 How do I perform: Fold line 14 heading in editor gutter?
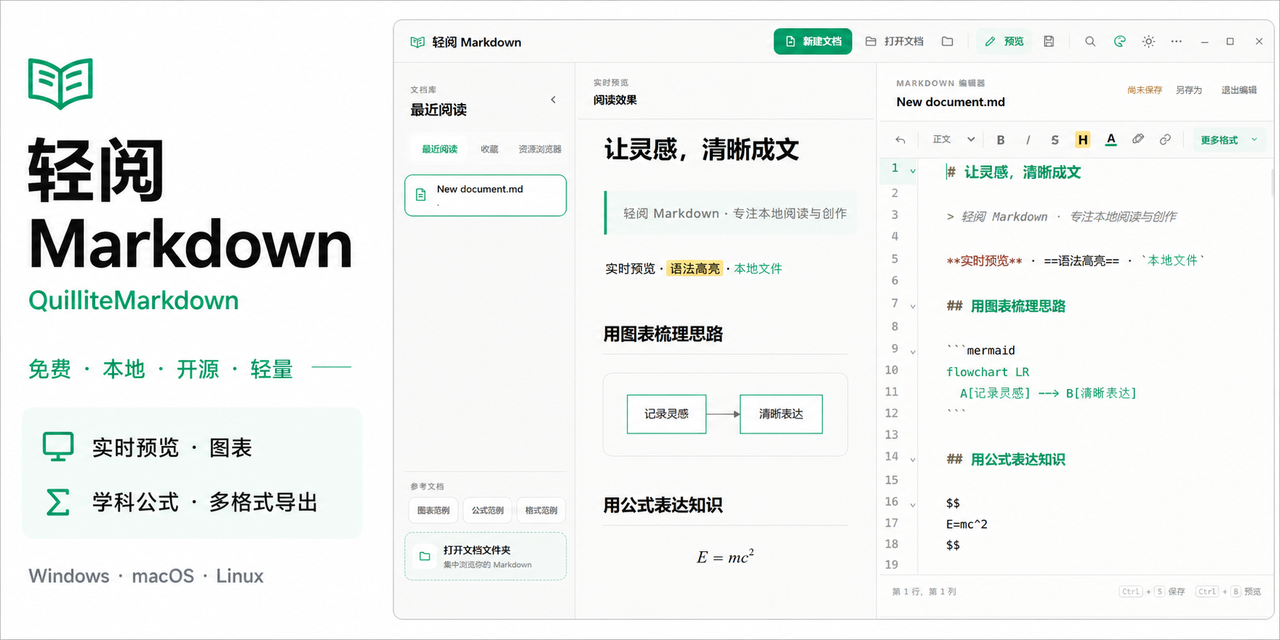click(913, 459)
